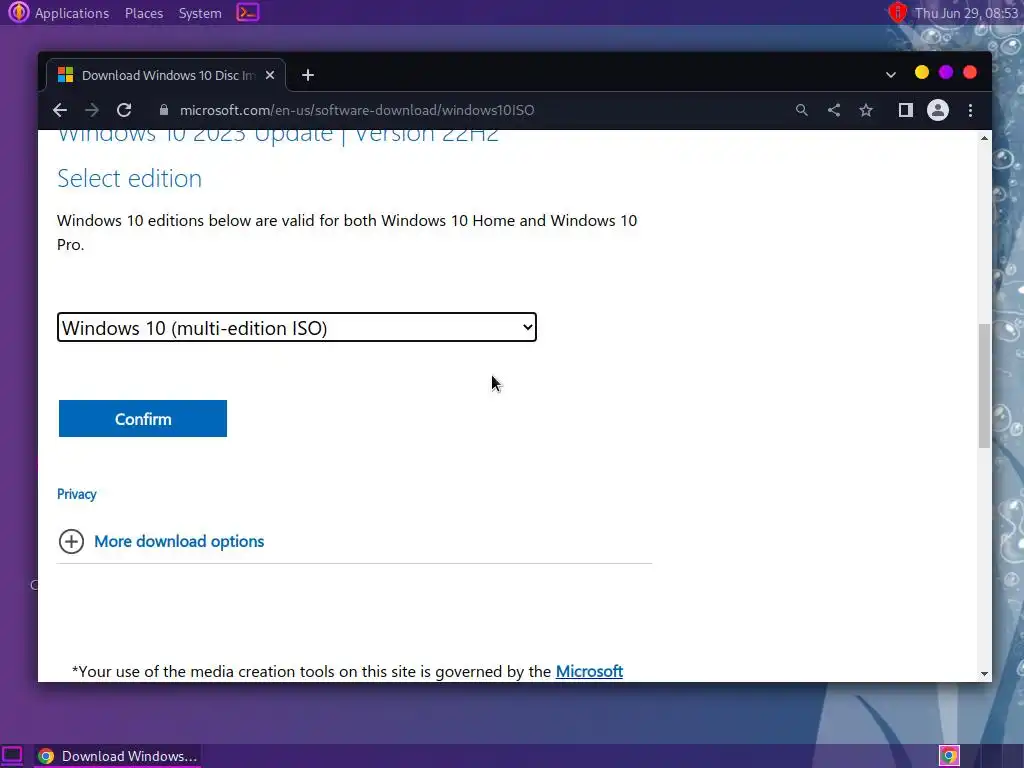1024x768 pixels.
Task: Expand More download options
Action: coord(179,541)
